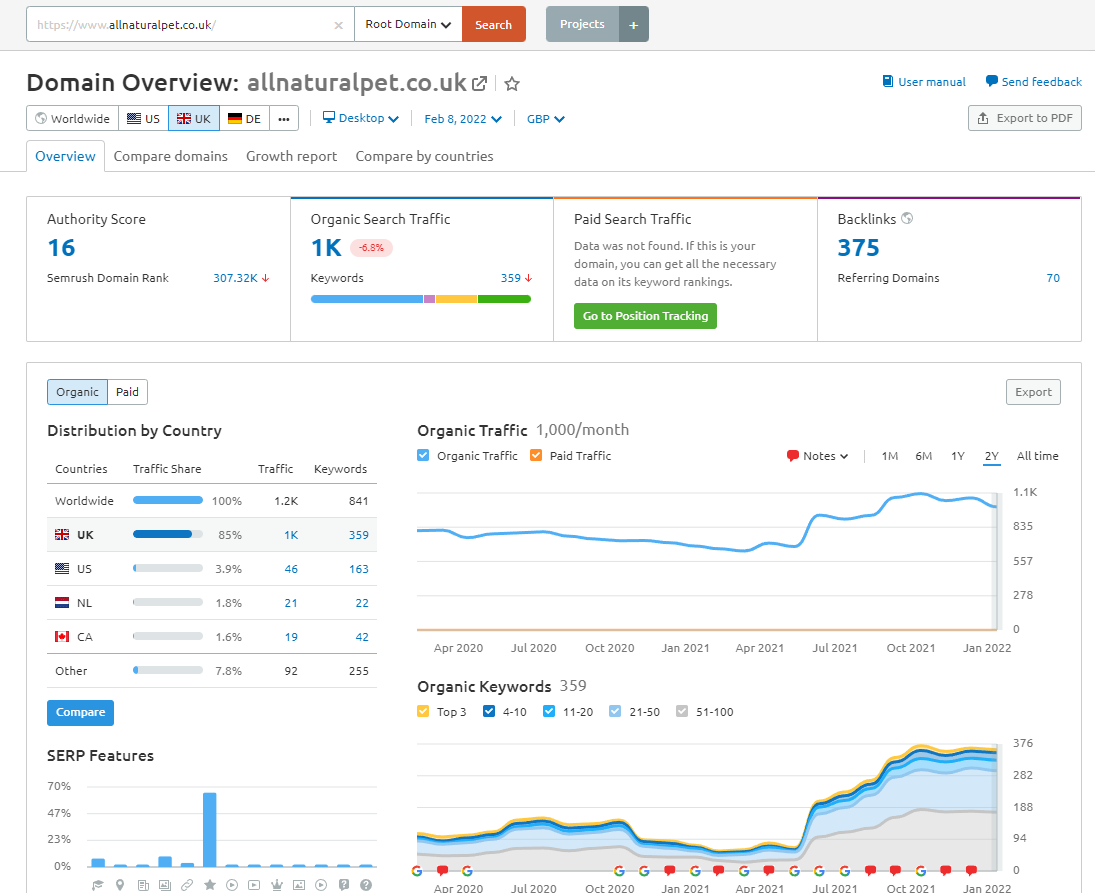Screen dimensions: 1095x893
Task: Click the plus icon next to Projects
Action: (x=633, y=25)
